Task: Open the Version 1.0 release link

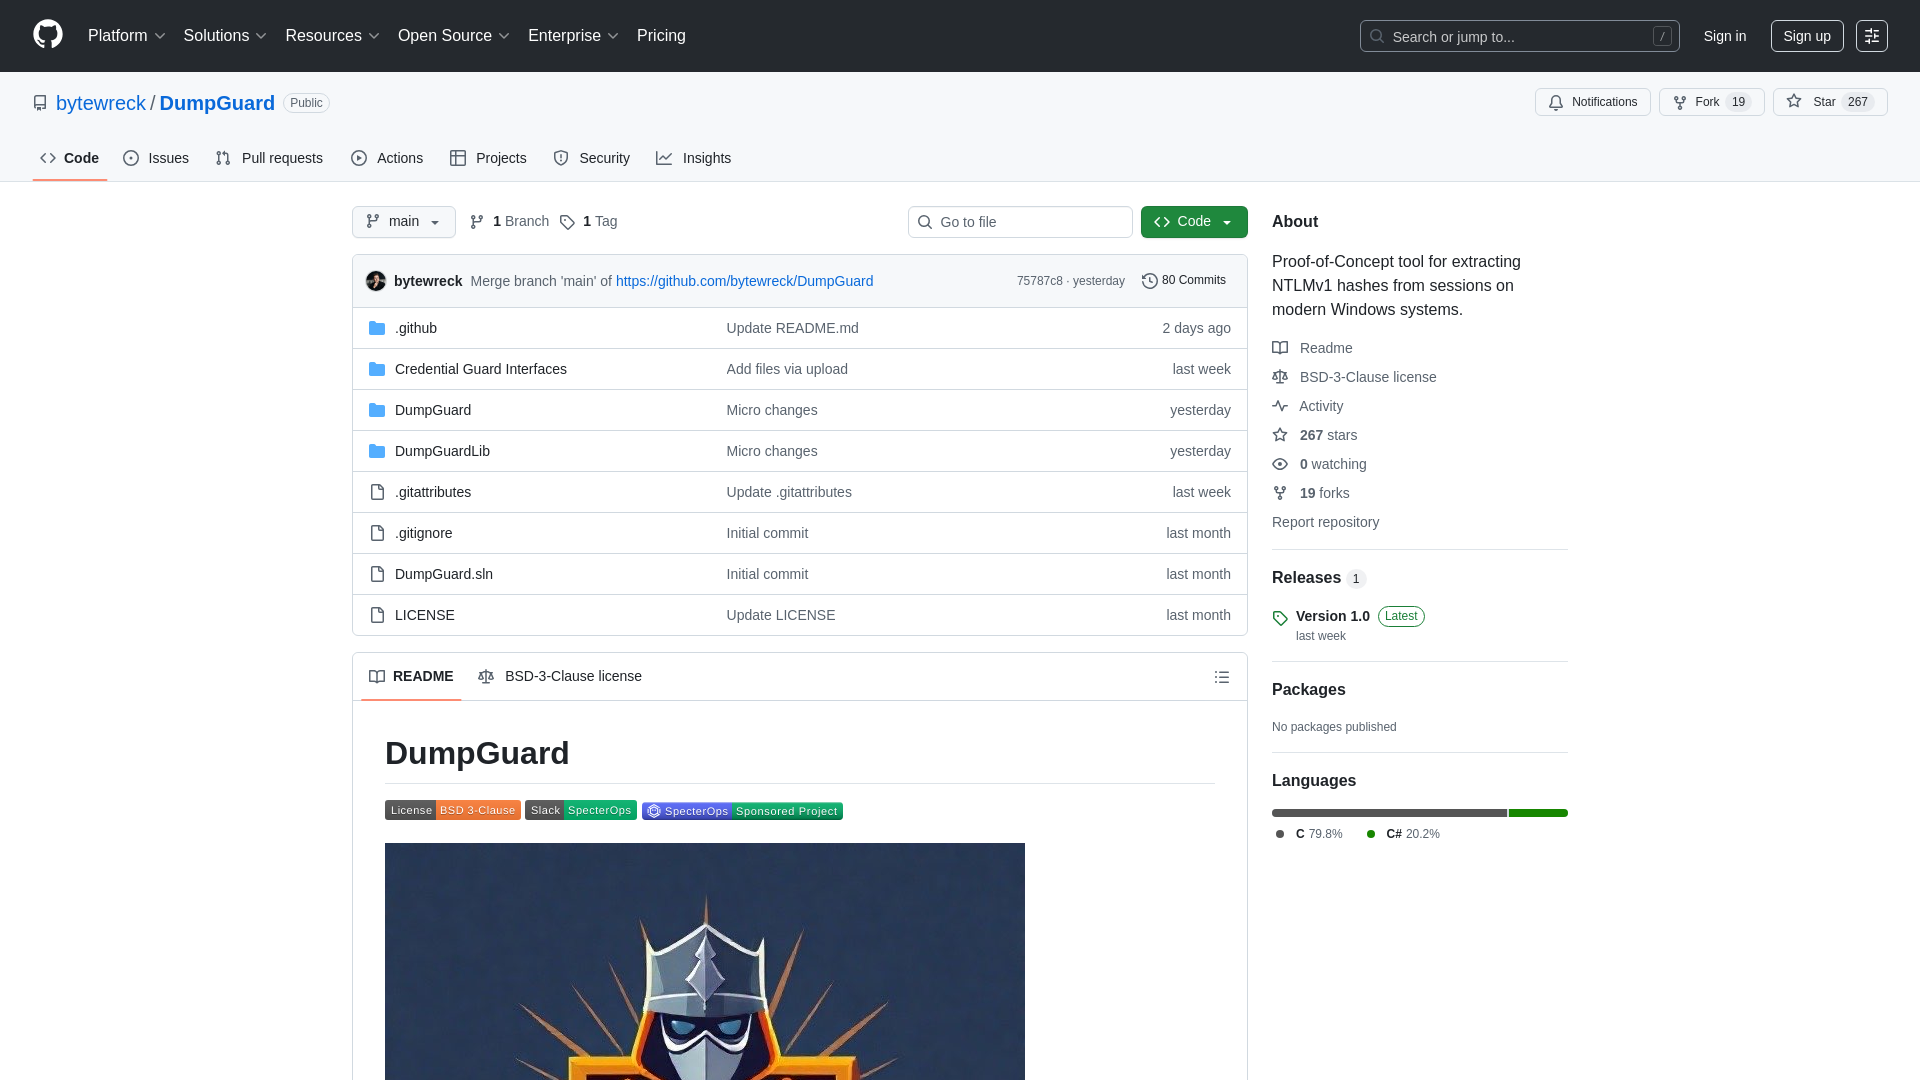Action: pos(1332,616)
